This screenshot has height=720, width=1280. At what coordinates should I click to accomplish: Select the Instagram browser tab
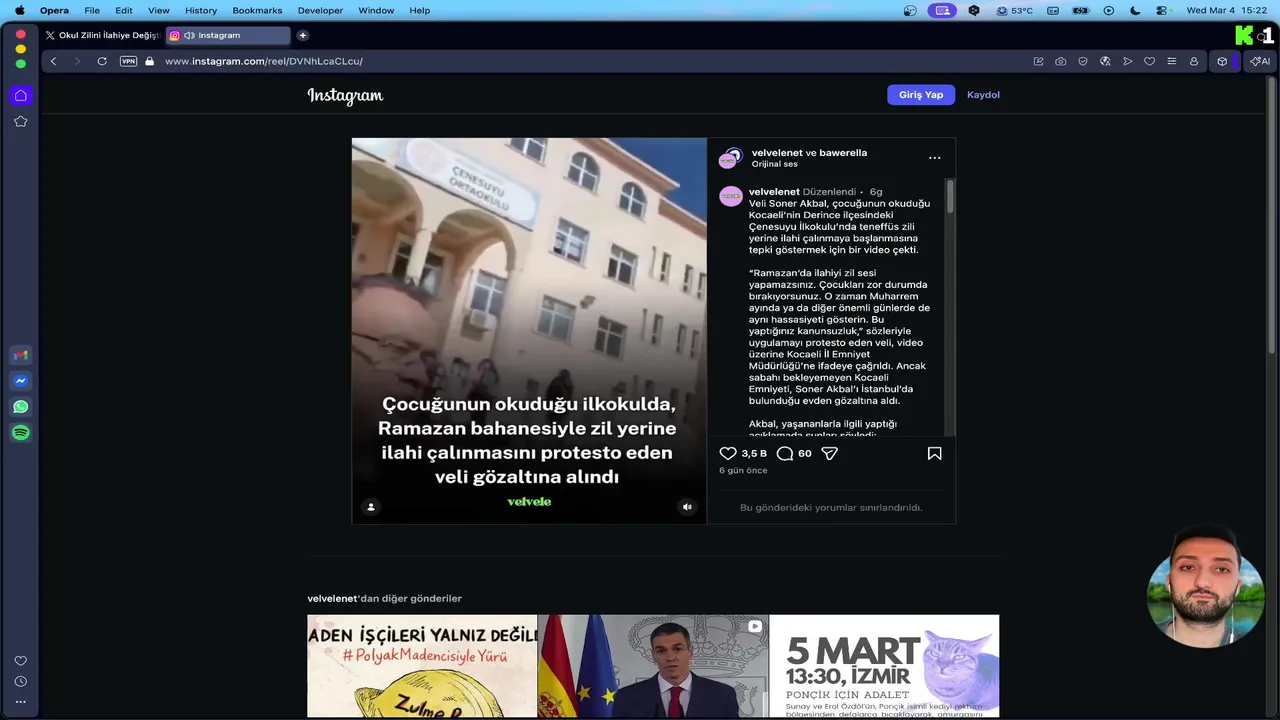point(229,35)
